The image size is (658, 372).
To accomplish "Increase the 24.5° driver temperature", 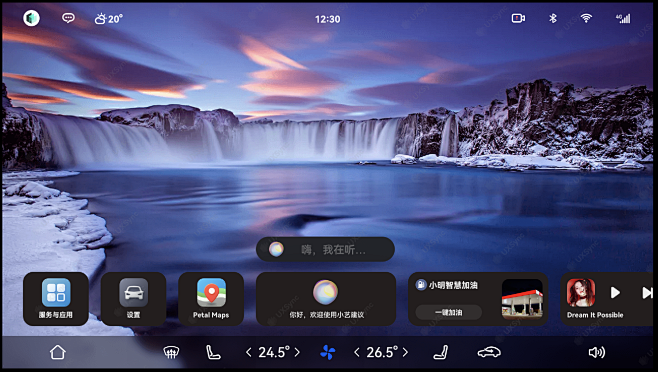I will point(297,352).
